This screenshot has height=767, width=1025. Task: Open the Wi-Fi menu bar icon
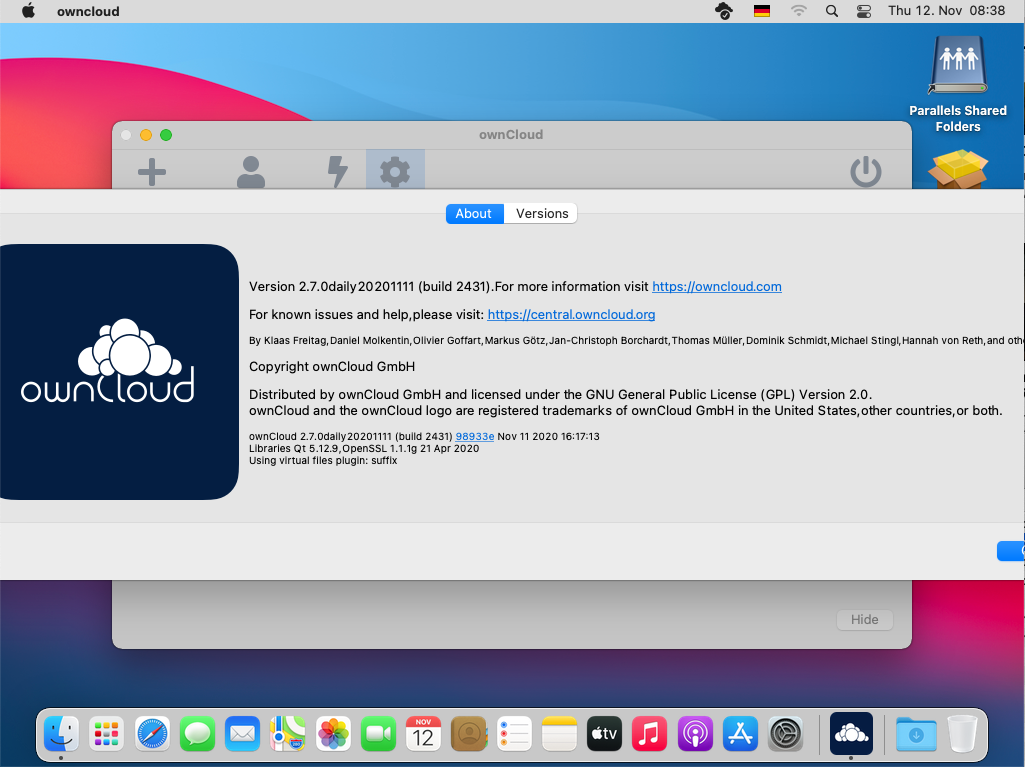798,11
